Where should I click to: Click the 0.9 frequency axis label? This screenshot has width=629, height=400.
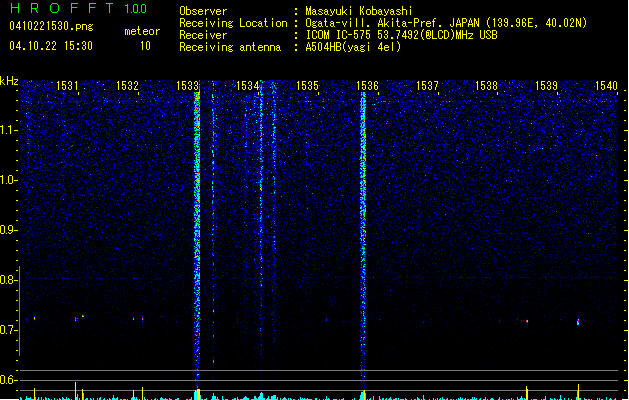pyautogui.click(x=8, y=230)
